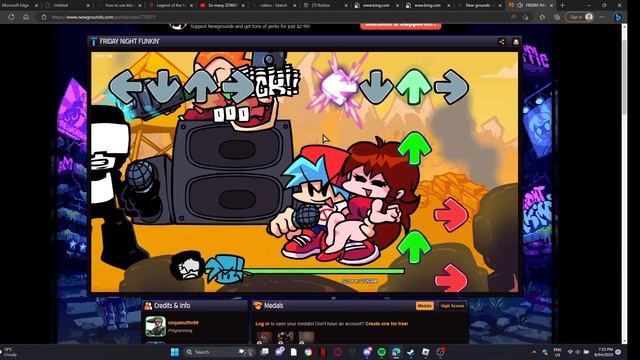Click the Medals trophy icon
Screen dimensions: 640x360
coord(258,305)
